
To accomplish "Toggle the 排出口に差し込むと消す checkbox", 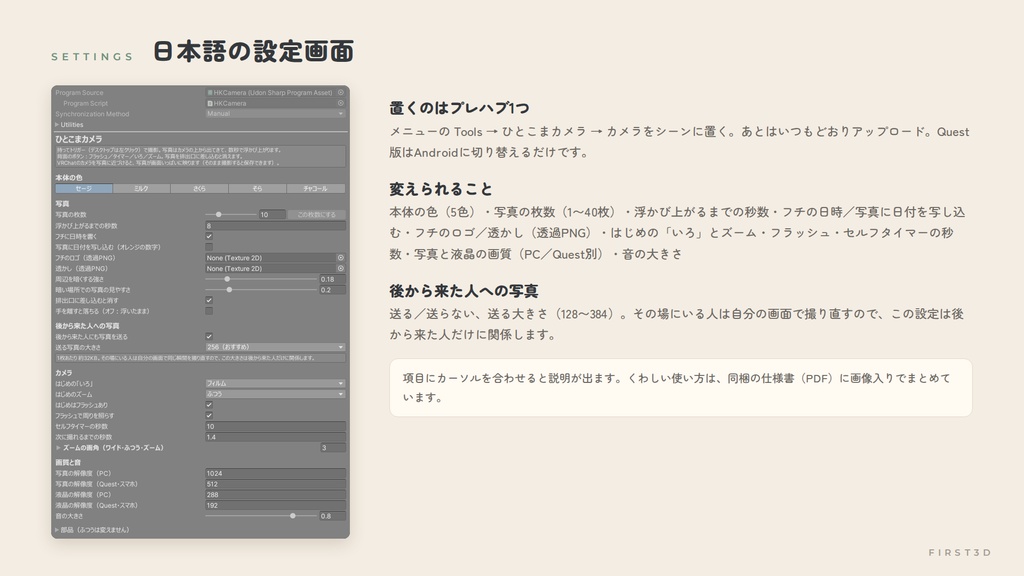I will [x=209, y=300].
